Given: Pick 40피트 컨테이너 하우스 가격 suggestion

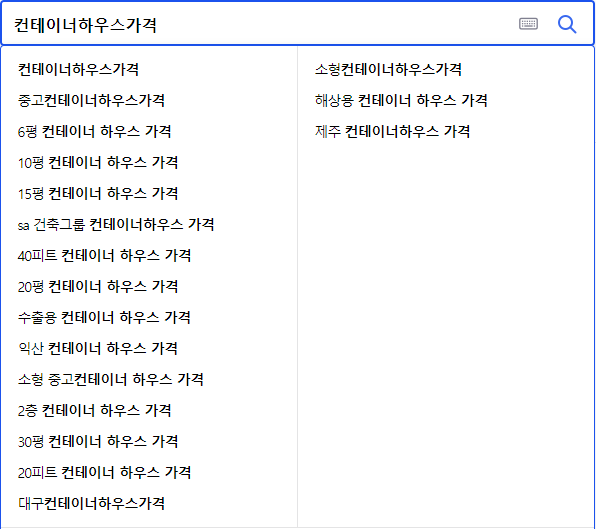Looking at the screenshot, I should [x=104, y=256].
